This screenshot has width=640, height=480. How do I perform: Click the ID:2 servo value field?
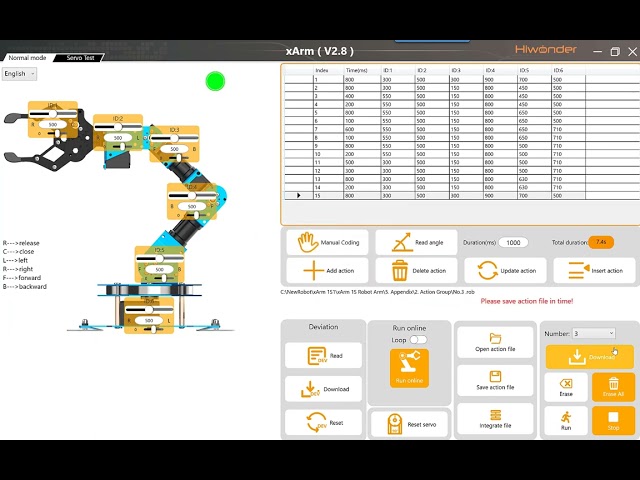coord(118,138)
